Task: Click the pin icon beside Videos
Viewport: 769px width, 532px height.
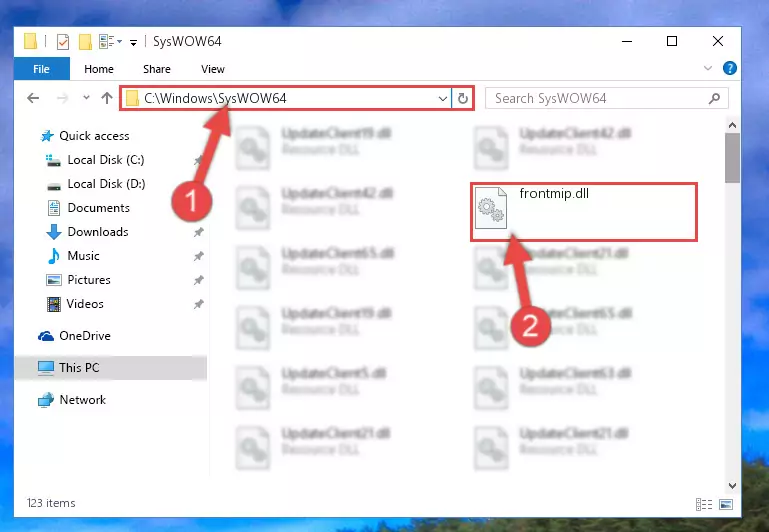Action: [199, 304]
